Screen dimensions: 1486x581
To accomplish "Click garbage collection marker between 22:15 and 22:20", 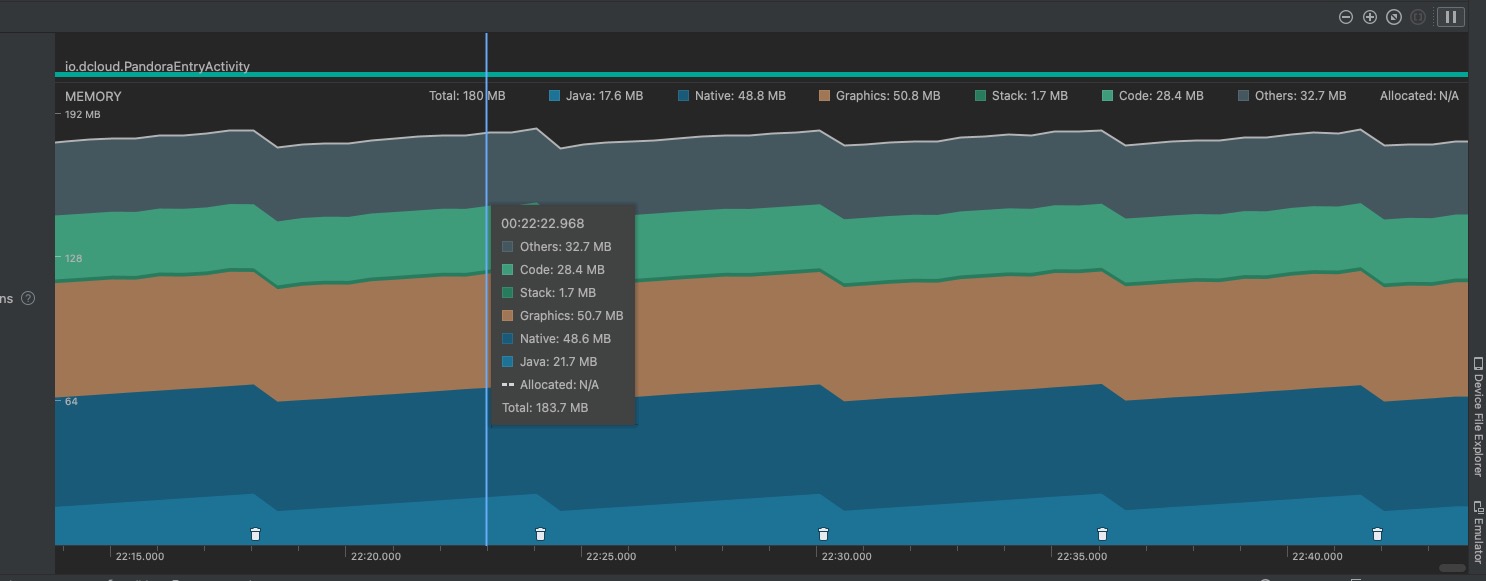I will [x=255, y=534].
